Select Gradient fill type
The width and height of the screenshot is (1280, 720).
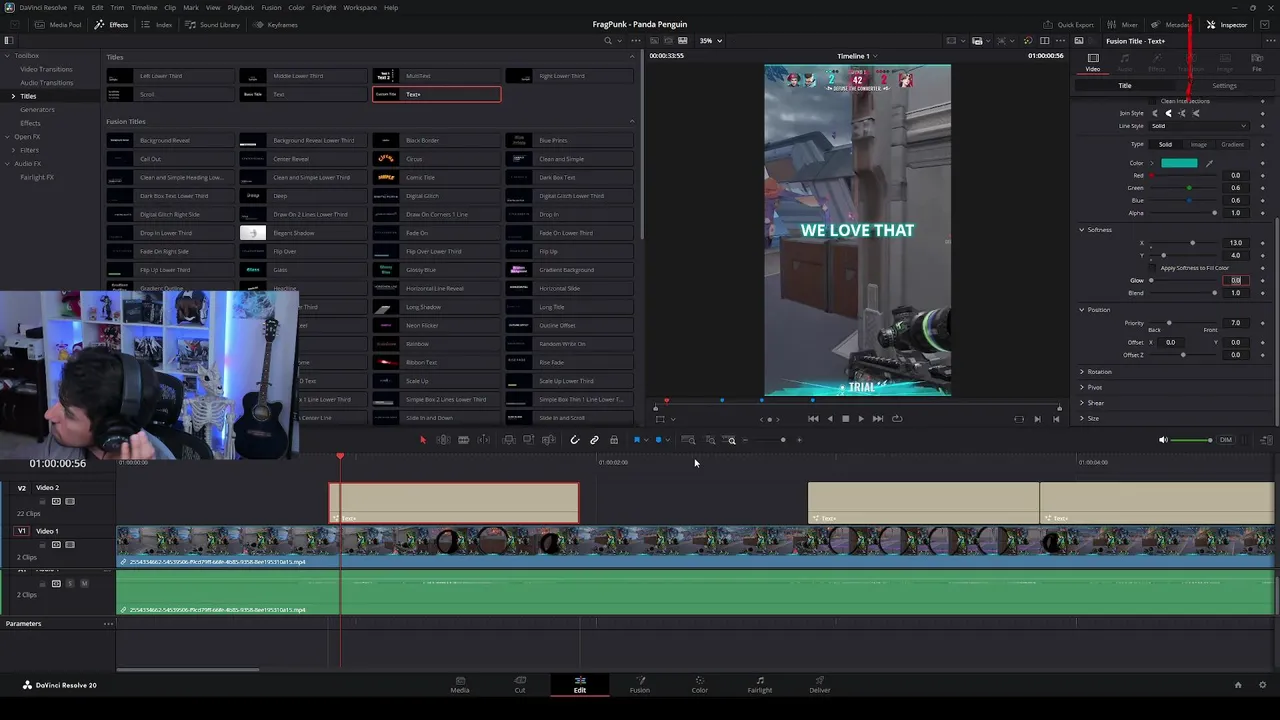pyautogui.click(x=1233, y=144)
